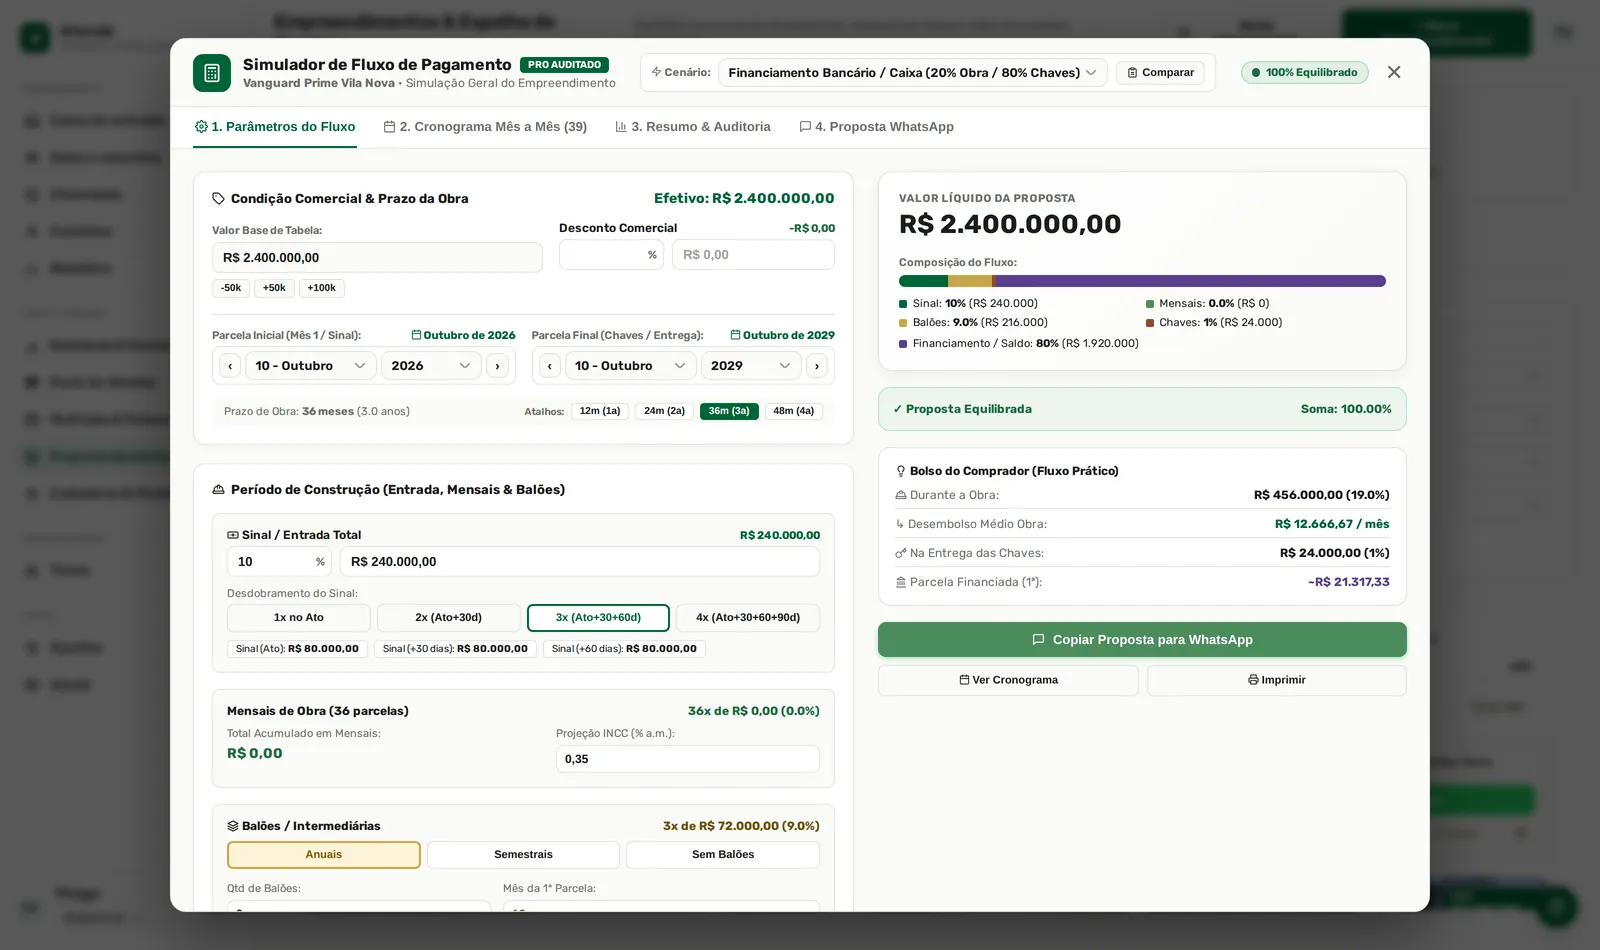This screenshot has height=950, width=1600.
Task: Select Semestrais balões frequency
Action: coord(523,855)
